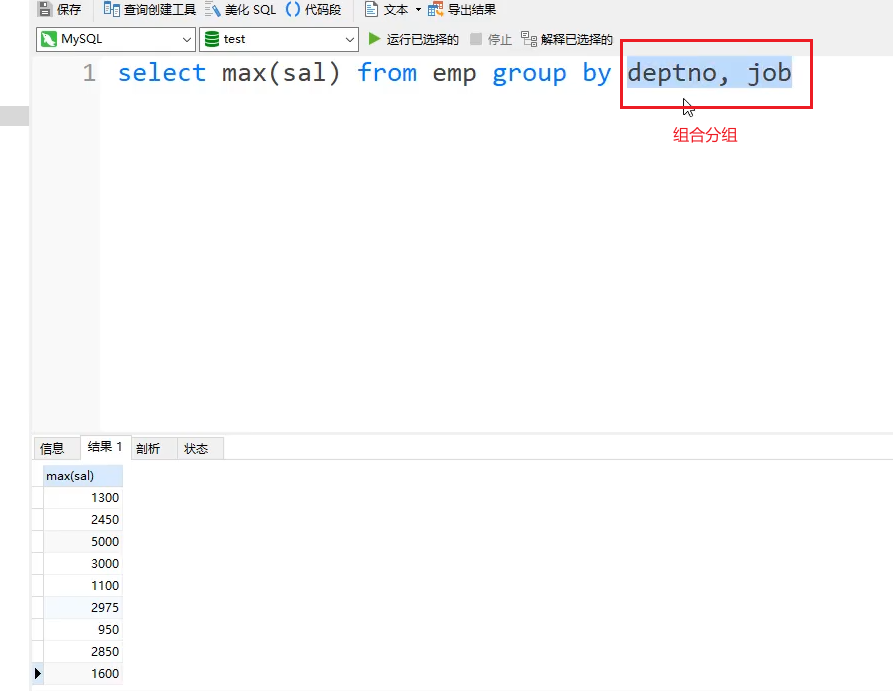893x691 pixels.
Task: Click the by keyword in editor
Action: point(596,74)
